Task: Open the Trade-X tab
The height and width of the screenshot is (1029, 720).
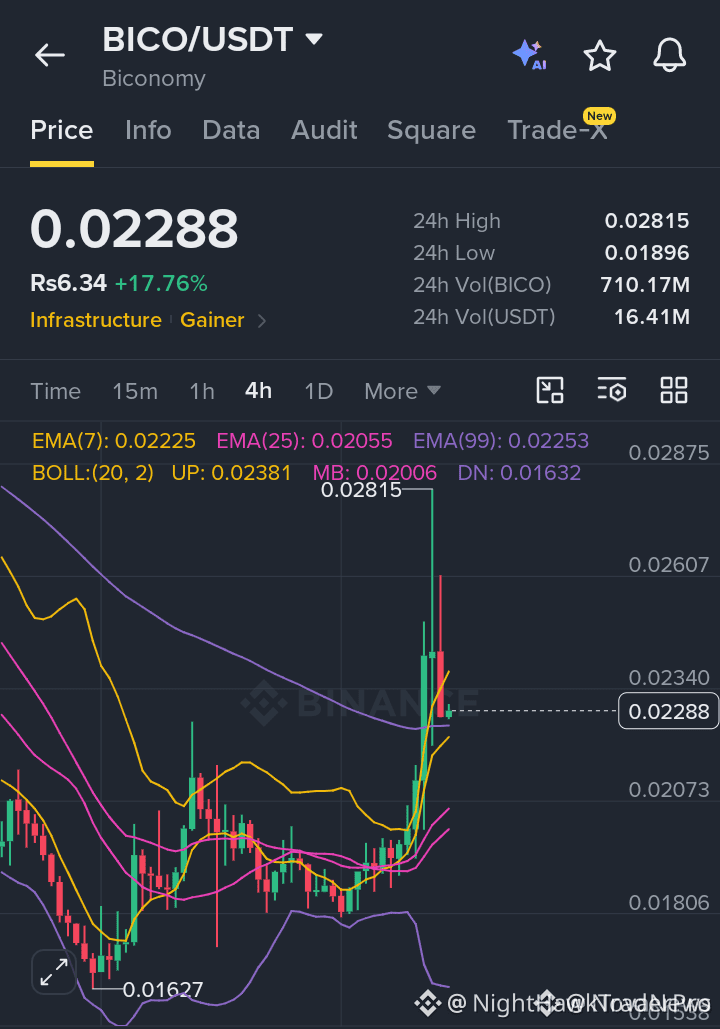Action: 557,130
